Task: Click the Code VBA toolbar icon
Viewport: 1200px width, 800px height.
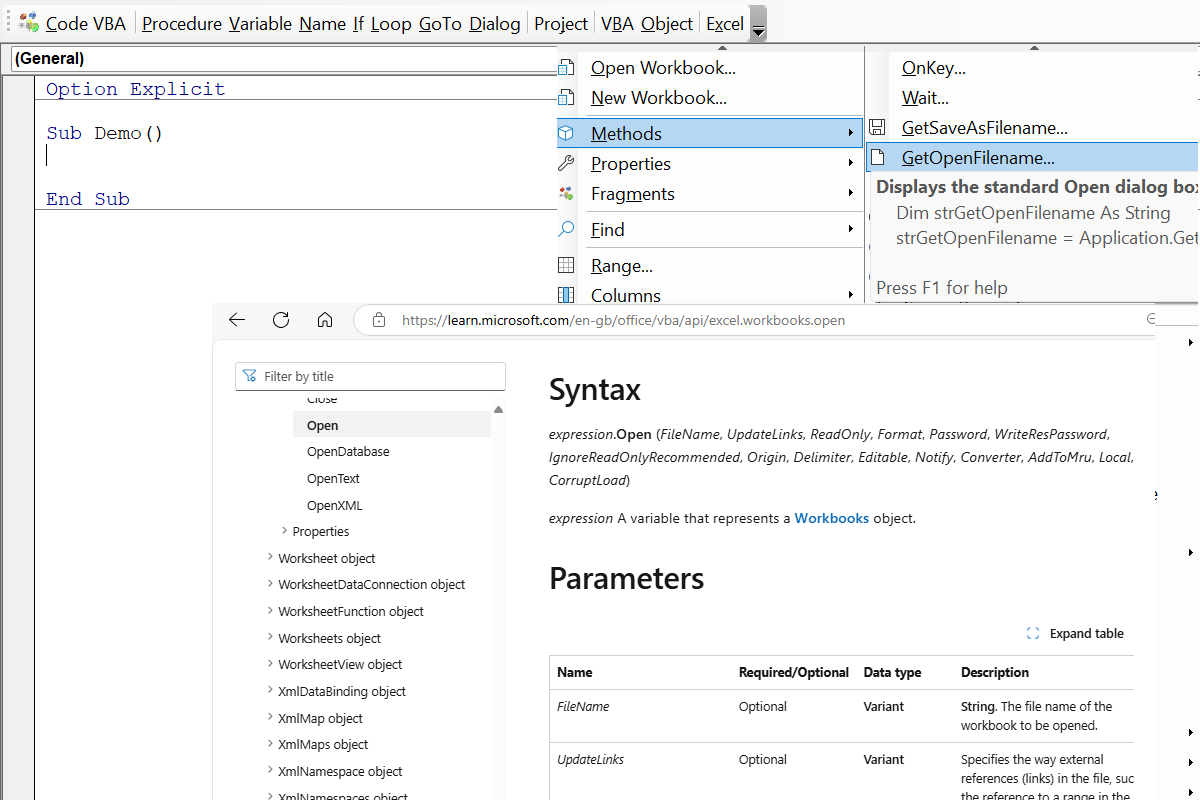Action: (x=30, y=23)
